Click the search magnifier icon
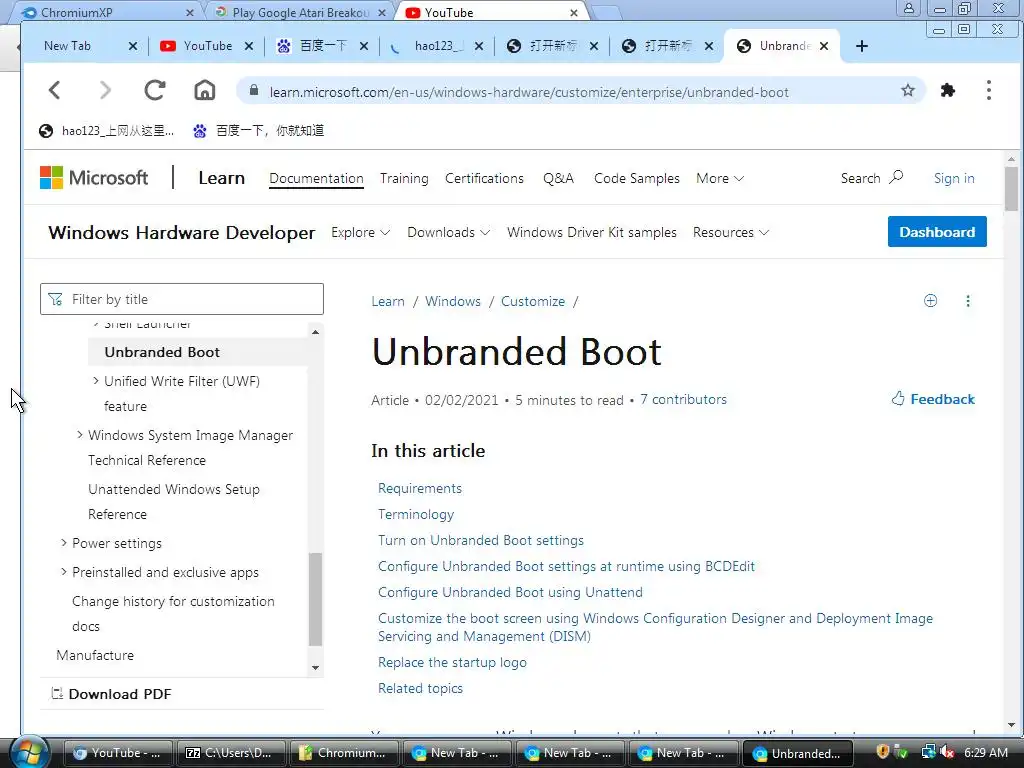 click(897, 177)
